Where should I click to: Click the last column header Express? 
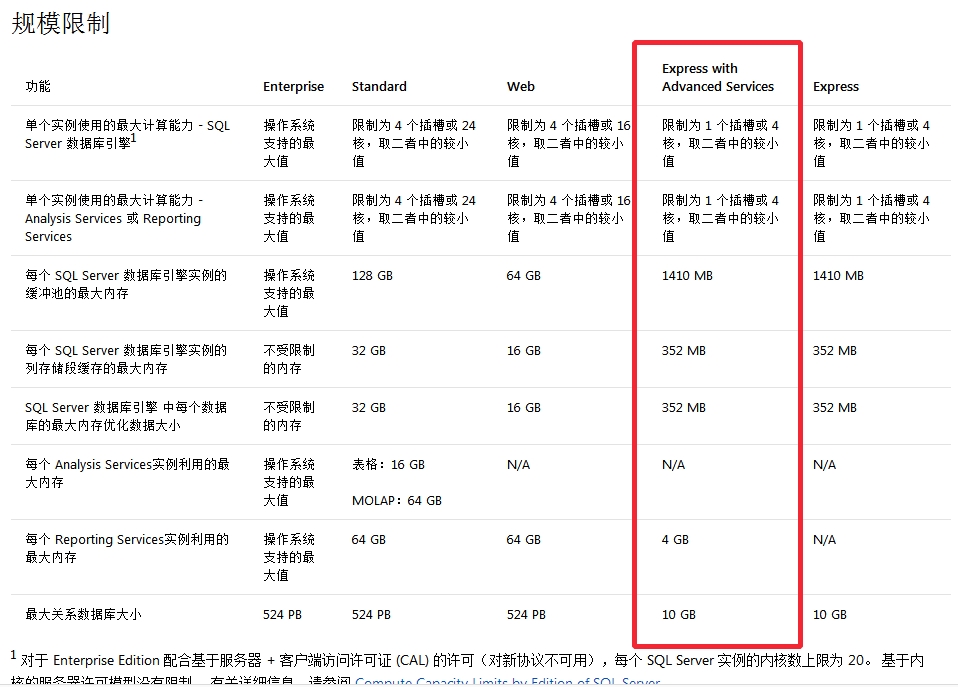click(835, 87)
